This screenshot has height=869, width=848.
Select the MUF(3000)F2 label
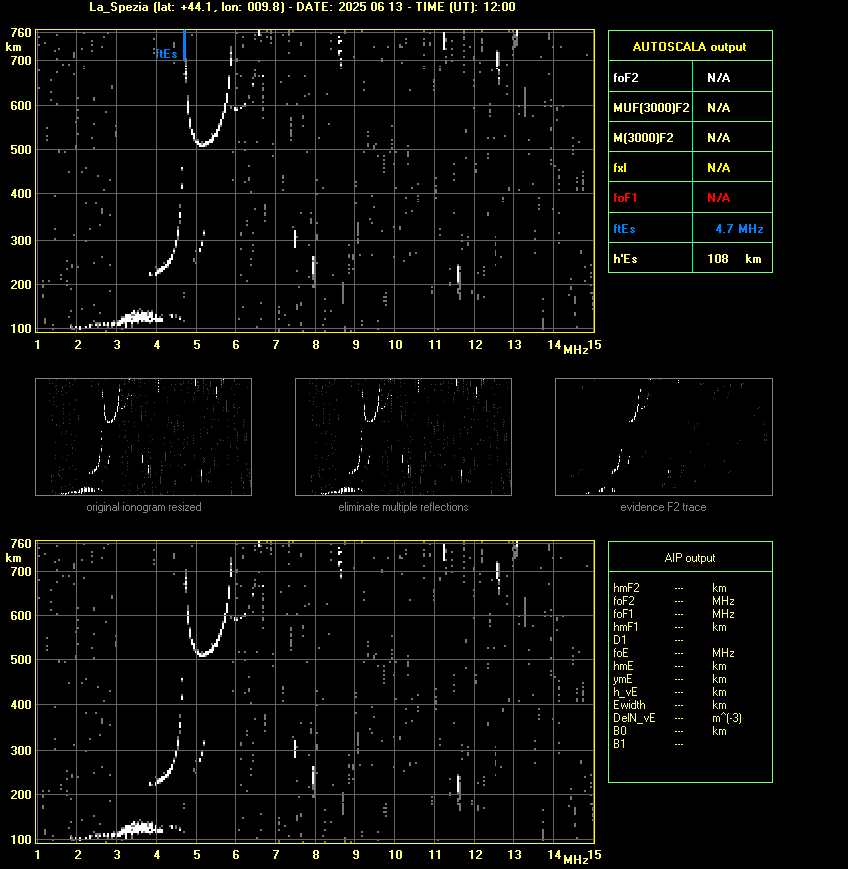point(651,108)
